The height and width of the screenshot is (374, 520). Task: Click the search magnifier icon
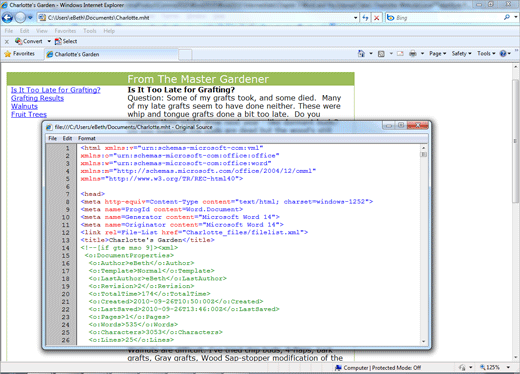pyautogui.click(x=507, y=17)
